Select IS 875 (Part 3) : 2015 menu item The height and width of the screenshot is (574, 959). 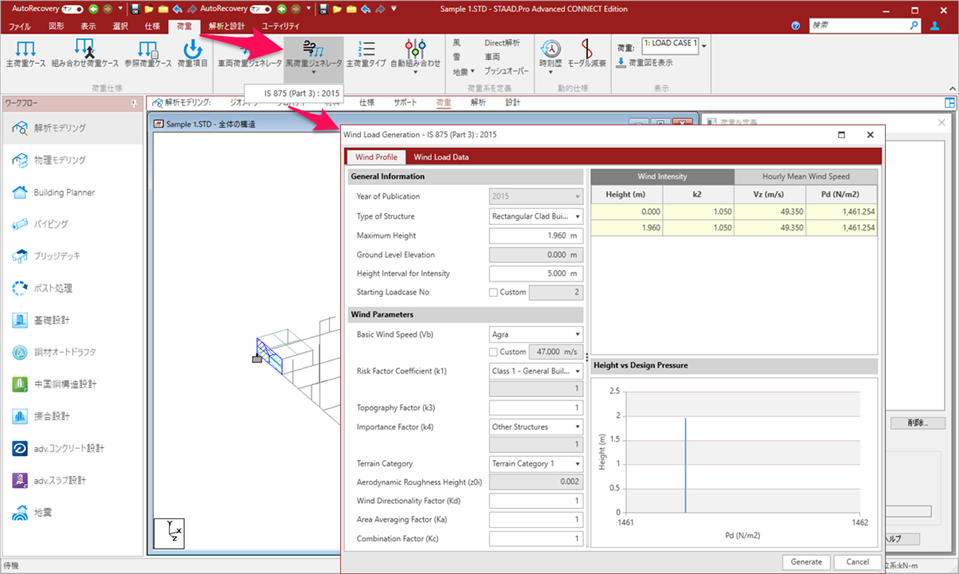point(294,94)
